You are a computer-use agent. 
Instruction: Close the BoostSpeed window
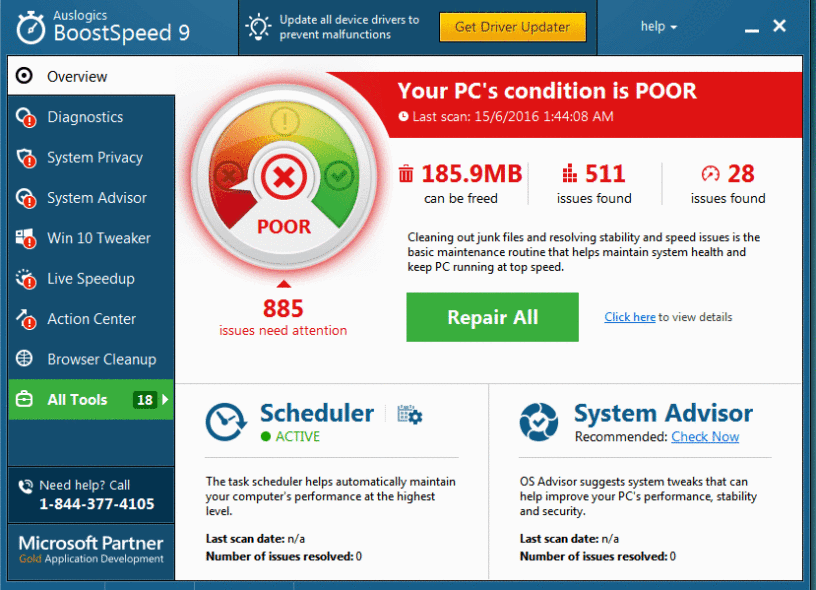[779, 25]
